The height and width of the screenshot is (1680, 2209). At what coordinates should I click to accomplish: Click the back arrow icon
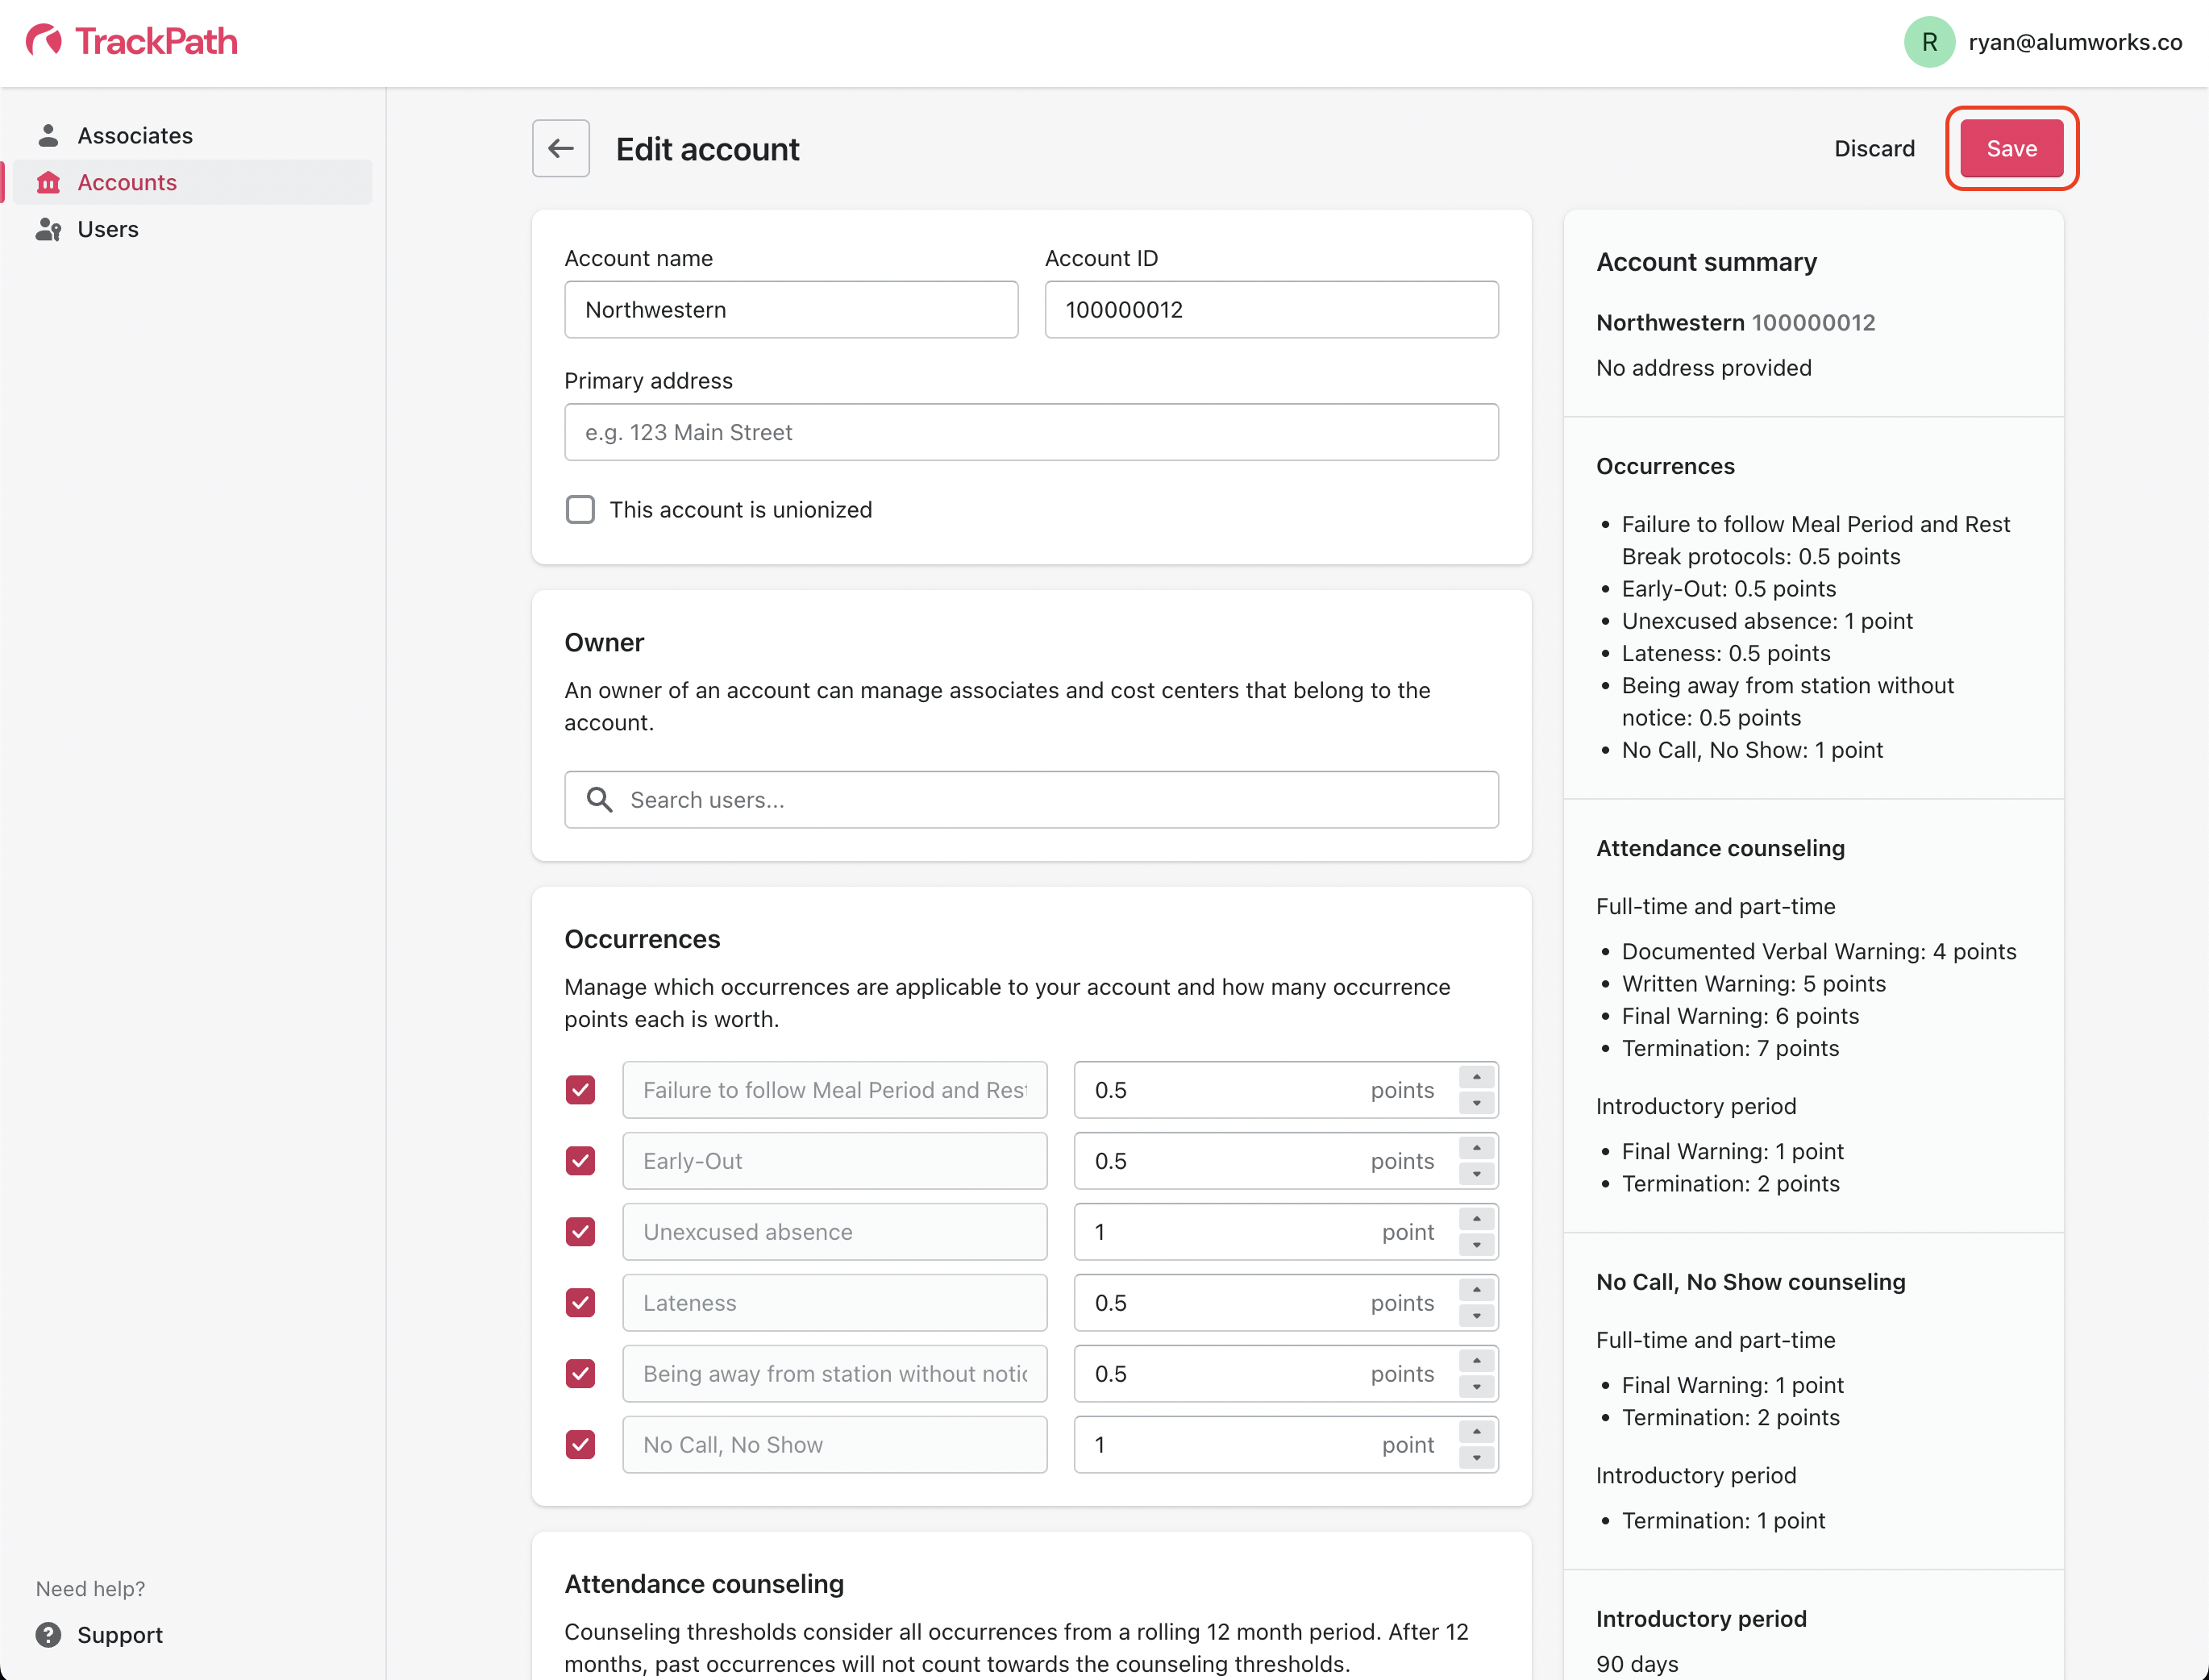tap(560, 149)
